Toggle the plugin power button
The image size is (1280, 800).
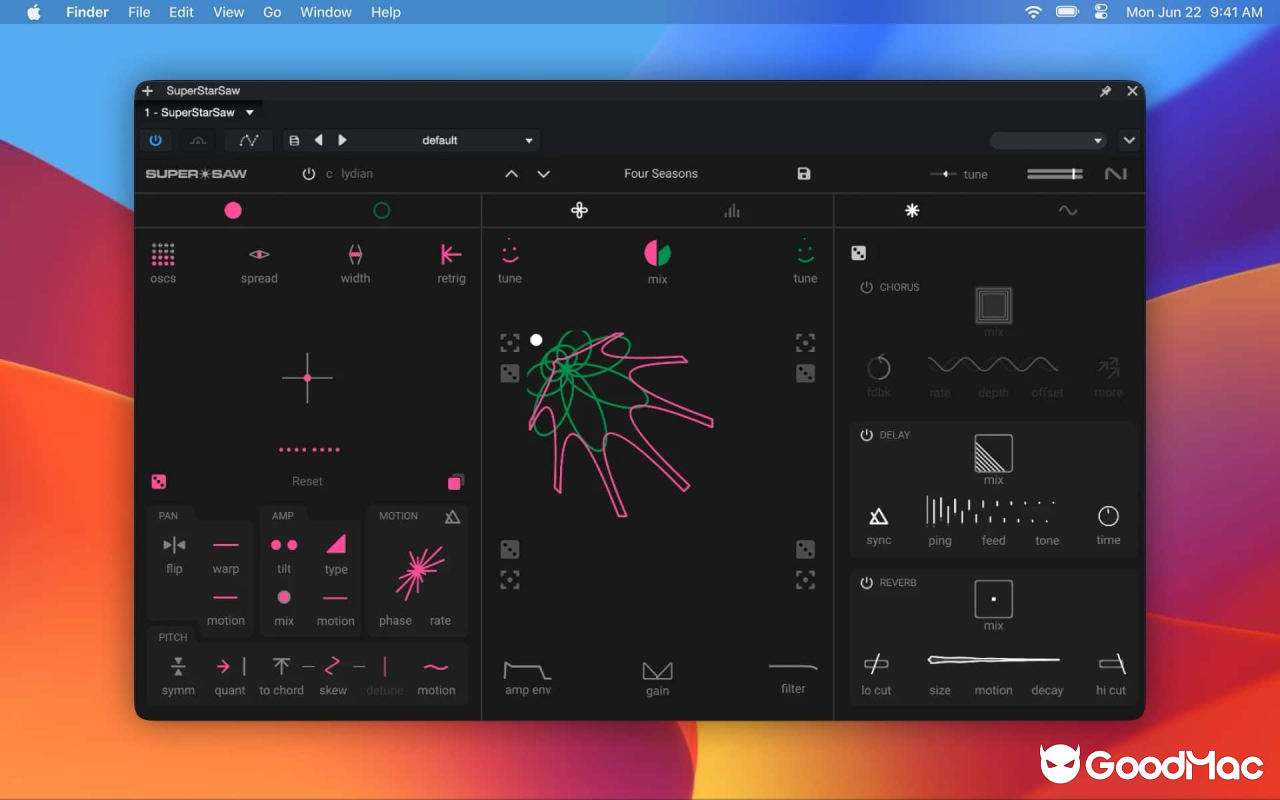coord(155,140)
